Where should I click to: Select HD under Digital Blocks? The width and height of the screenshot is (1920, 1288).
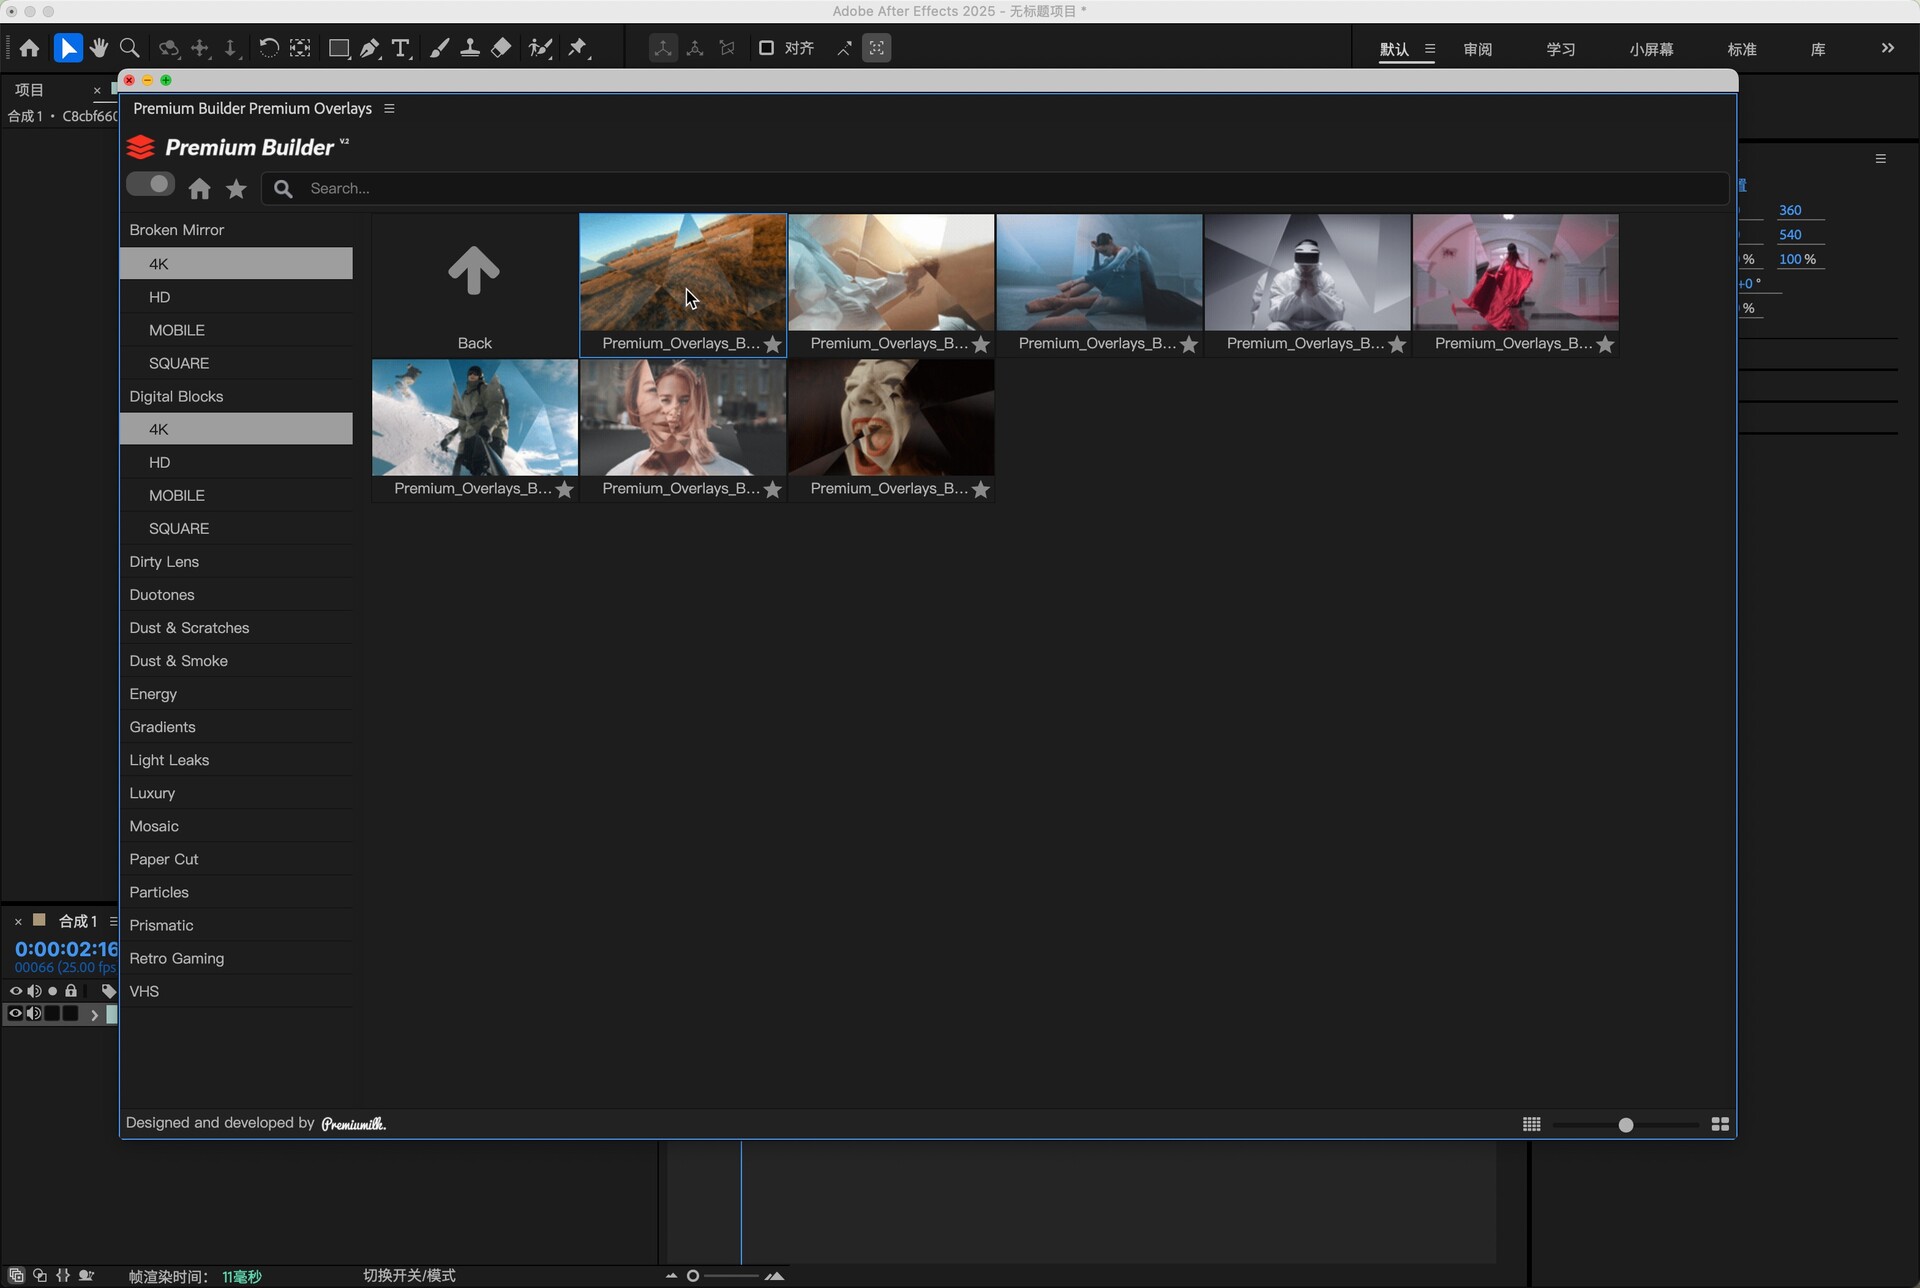pos(160,462)
